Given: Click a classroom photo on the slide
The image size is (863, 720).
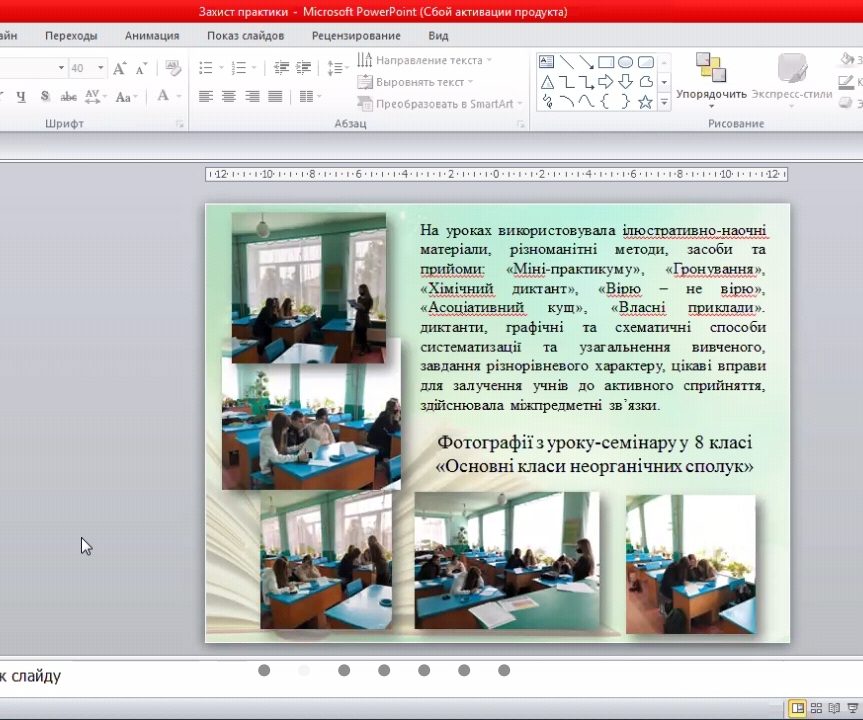Looking at the screenshot, I should pyautogui.click(x=310, y=285).
